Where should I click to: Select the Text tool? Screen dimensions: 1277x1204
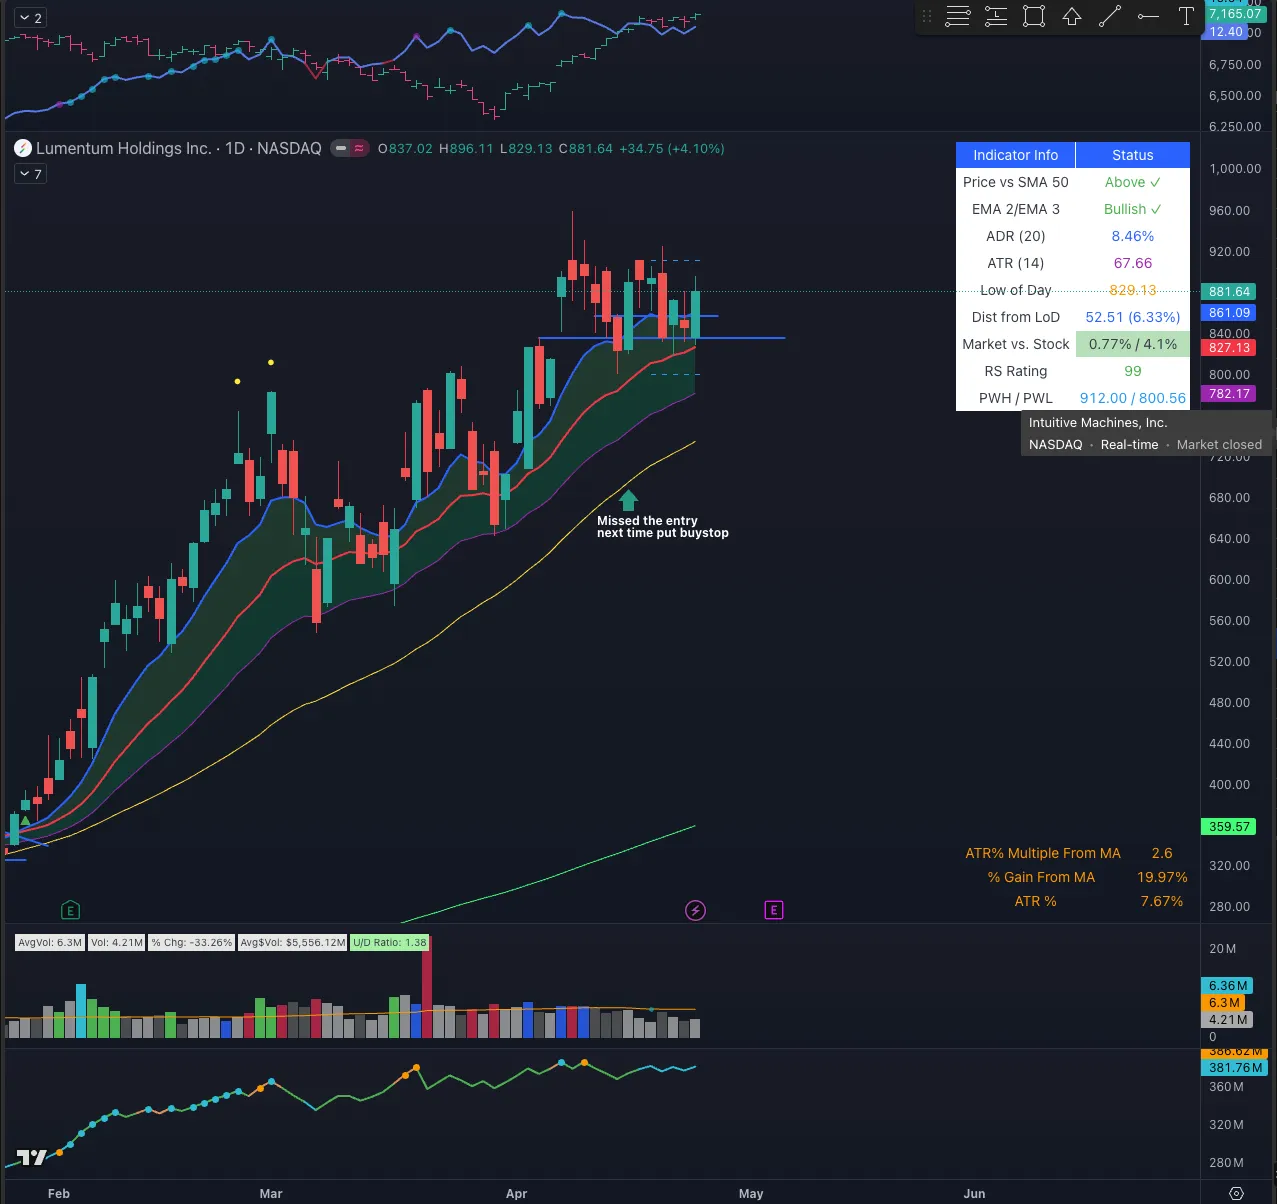click(1186, 16)
